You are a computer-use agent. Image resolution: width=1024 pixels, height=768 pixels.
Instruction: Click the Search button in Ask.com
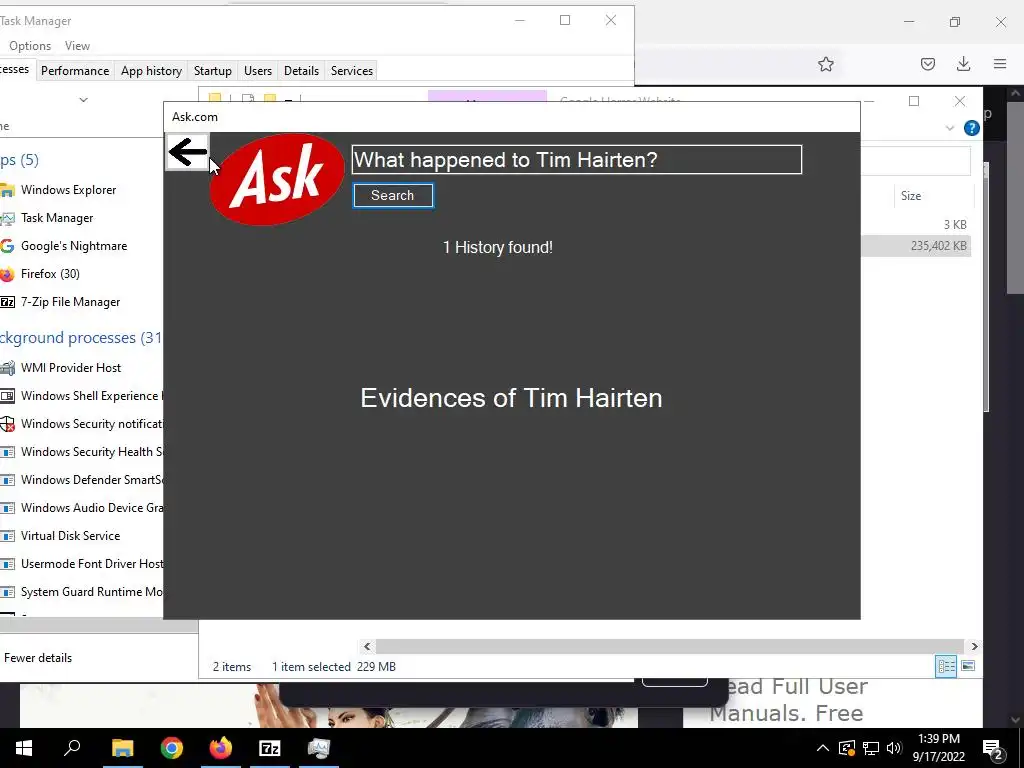392,195
